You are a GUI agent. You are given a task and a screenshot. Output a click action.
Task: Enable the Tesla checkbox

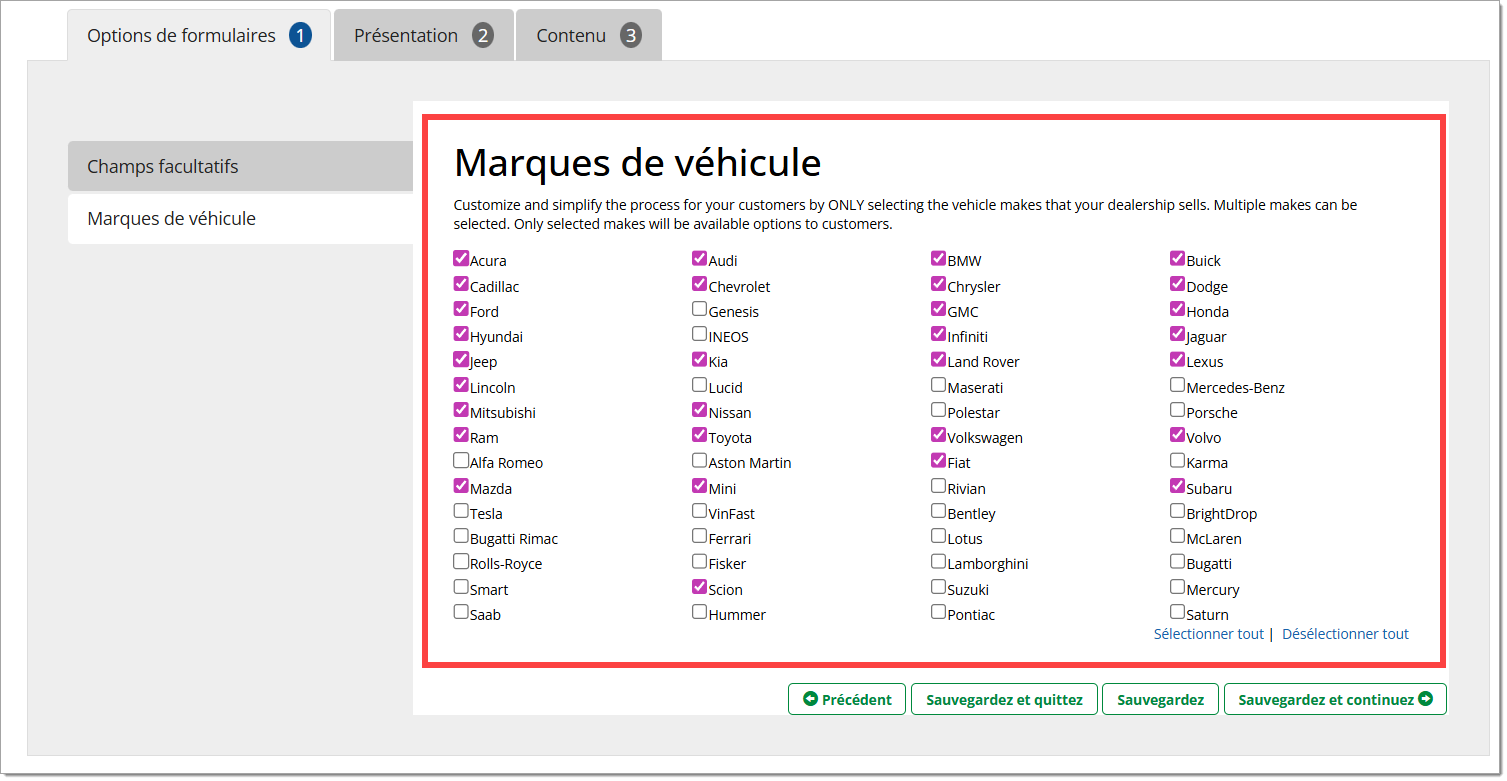pos(461,511)
